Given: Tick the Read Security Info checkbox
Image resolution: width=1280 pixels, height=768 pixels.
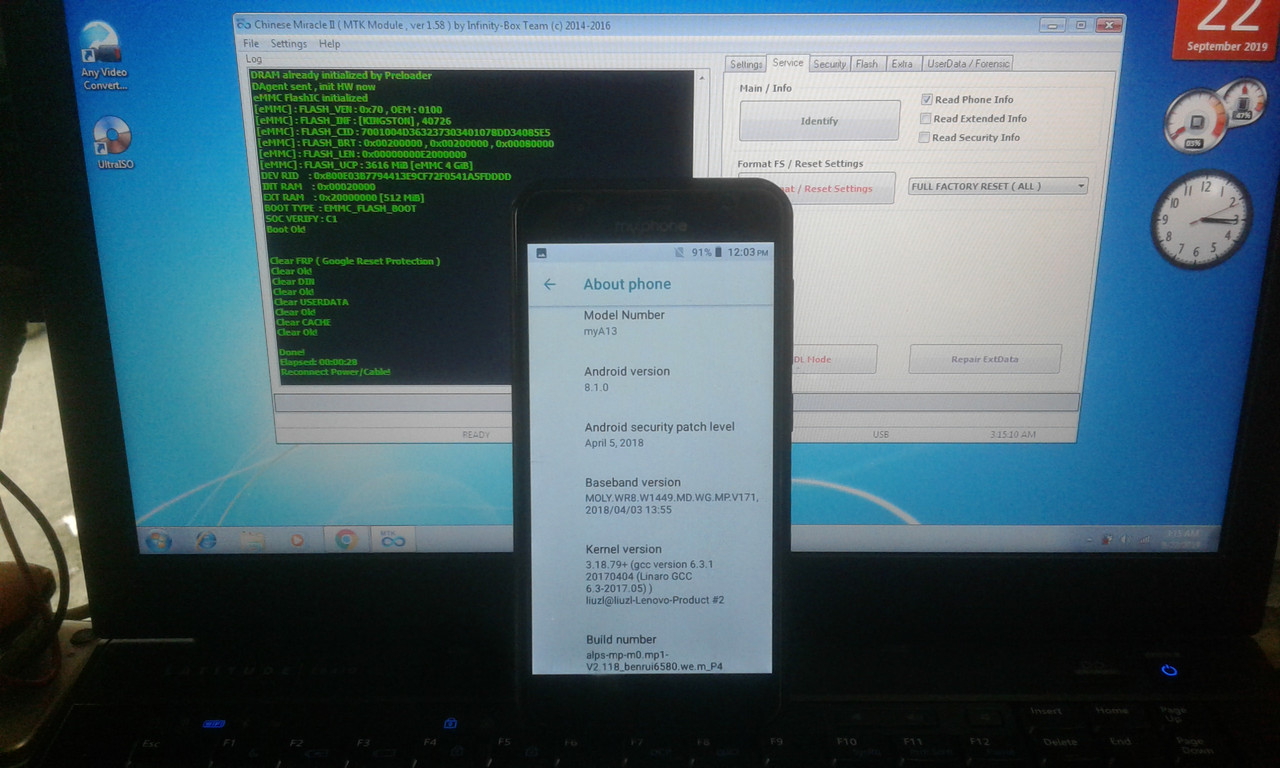Looking at the screenshot, I should click(x=924, y=138).
